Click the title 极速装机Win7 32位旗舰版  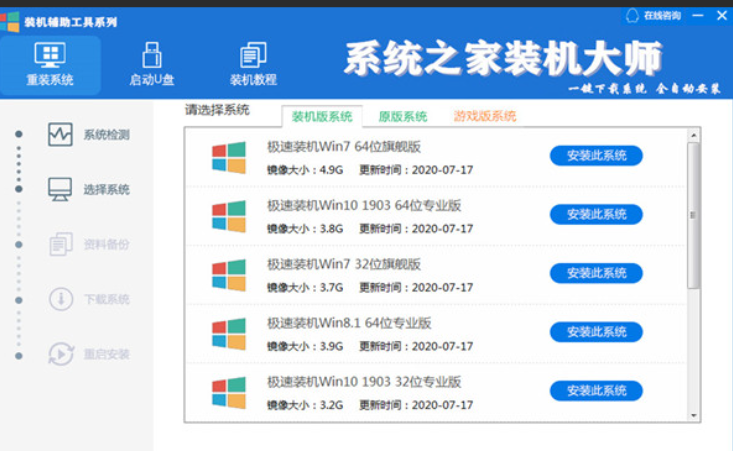pyautogui.click(x=344, y=265)
